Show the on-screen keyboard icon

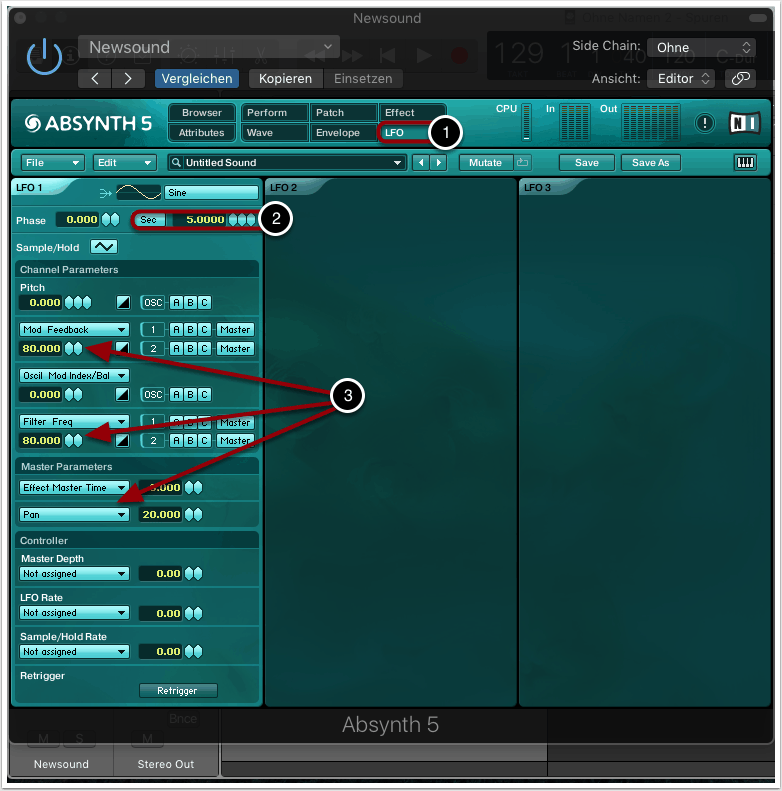[745, 162]
